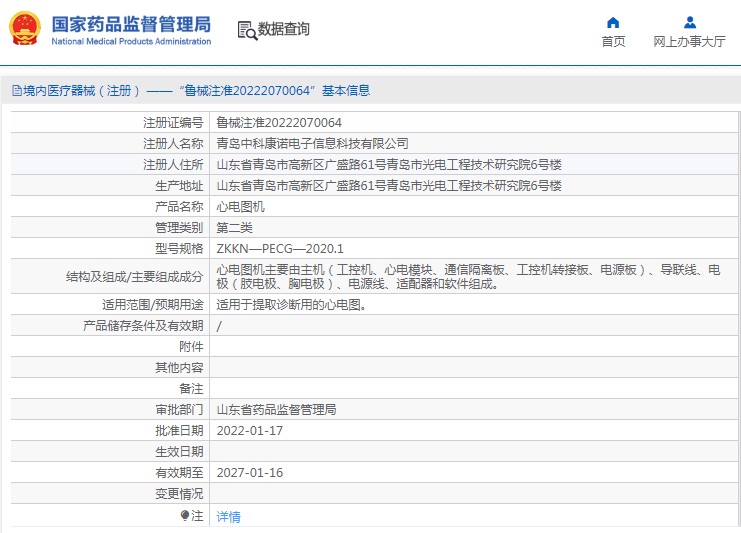Open the 详情 details link
The image size is (741, 533).
(228, 517)
